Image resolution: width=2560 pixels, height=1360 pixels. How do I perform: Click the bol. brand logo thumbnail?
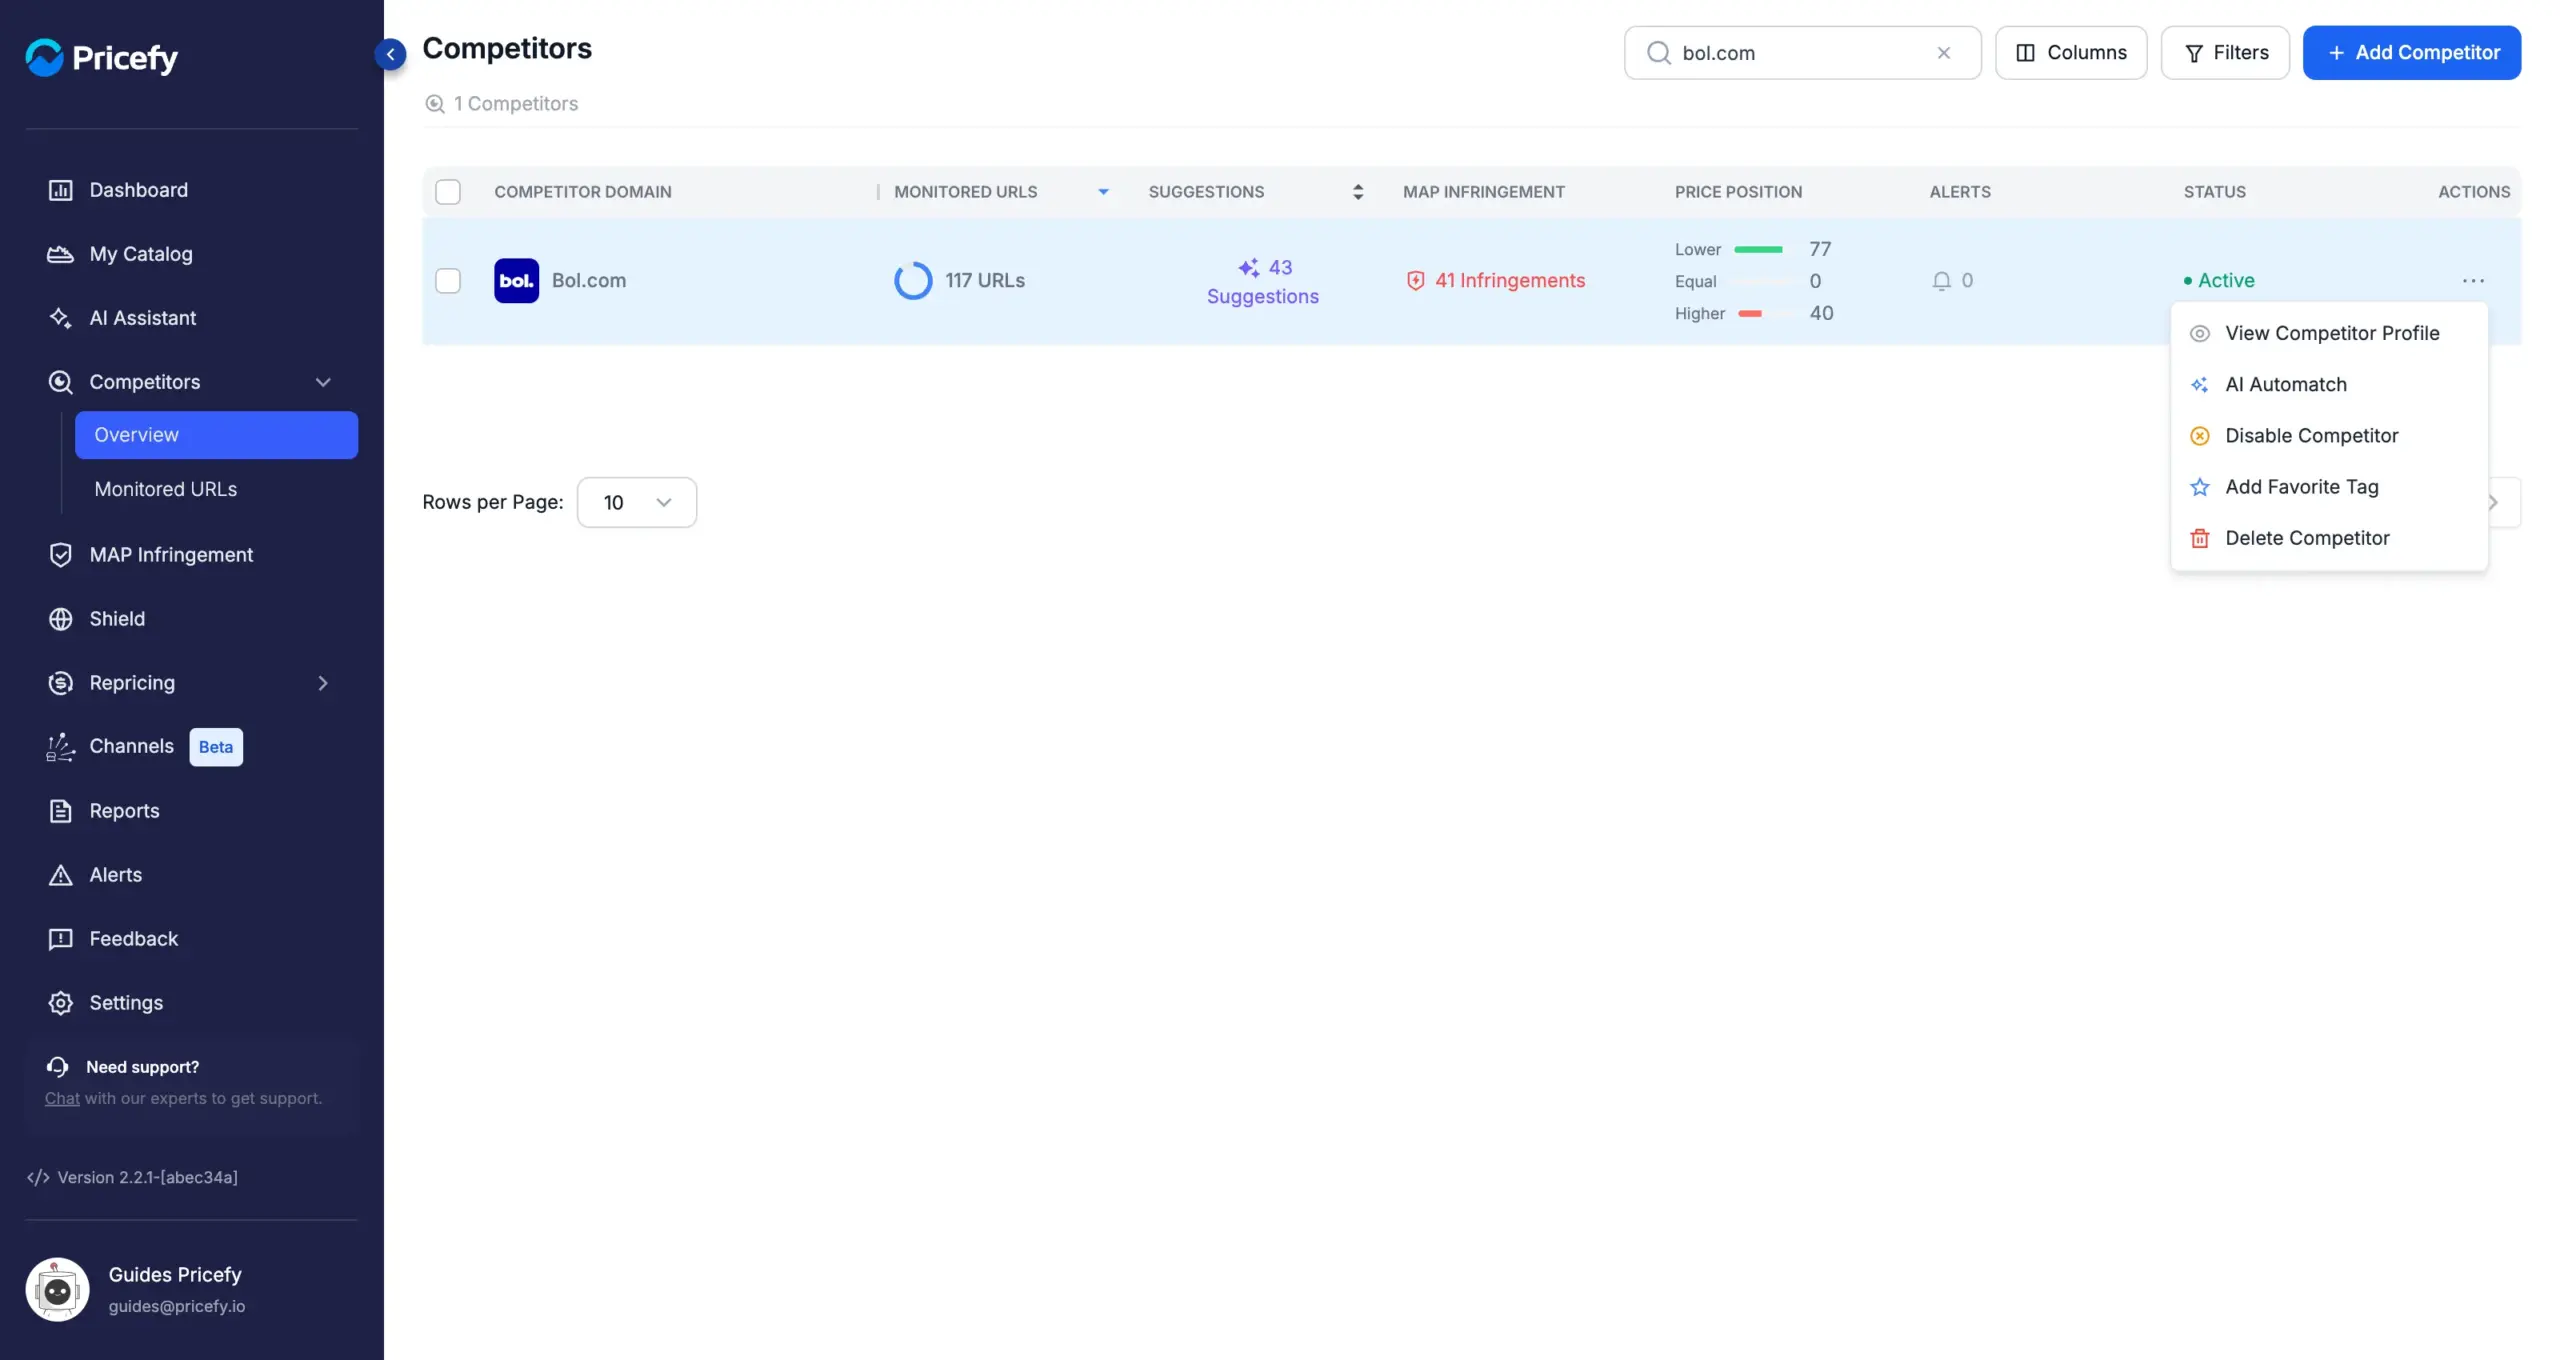tap(517, 281)
